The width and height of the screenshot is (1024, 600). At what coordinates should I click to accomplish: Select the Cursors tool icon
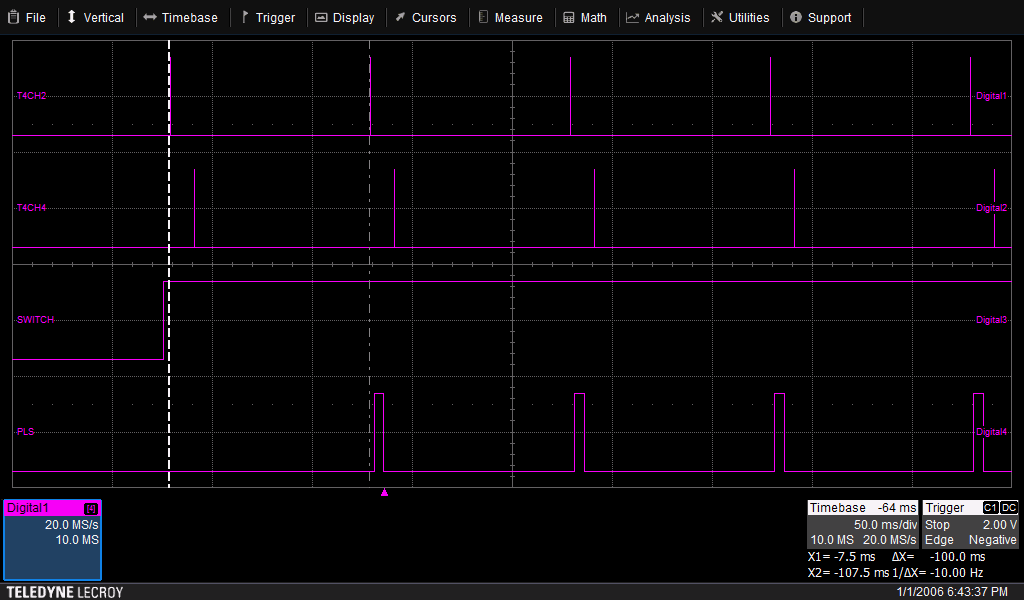pyautogui.click(x=400, y=17)
